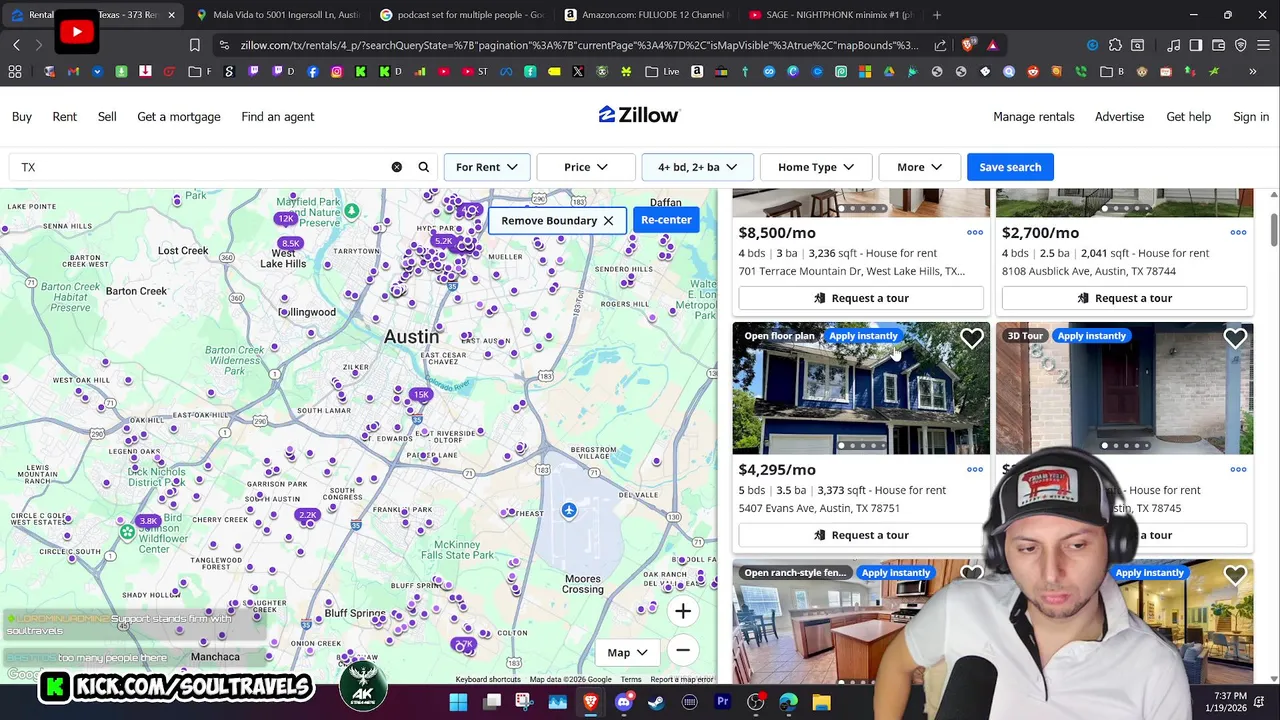The width and height of the screenshot is (1280, 720).
Task: Open File Explorer from taskbar
Action: [821, 702]
